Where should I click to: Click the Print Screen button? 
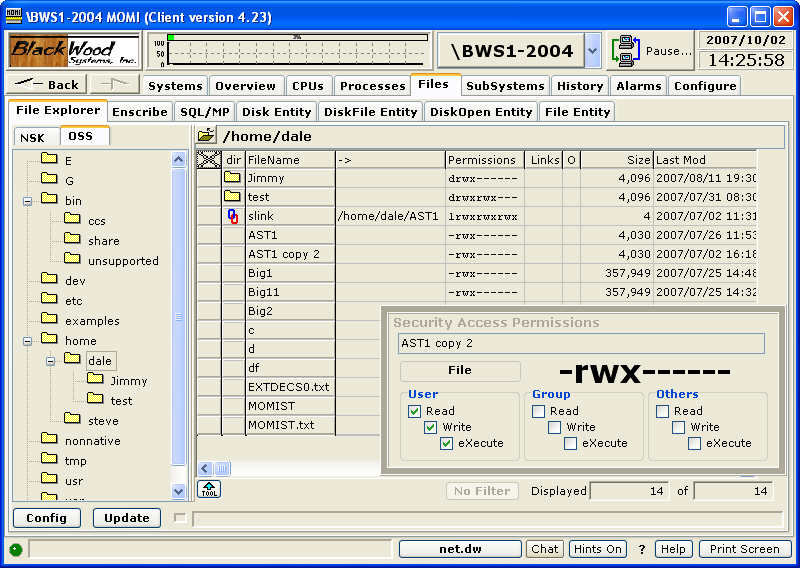tap(744, 549)
